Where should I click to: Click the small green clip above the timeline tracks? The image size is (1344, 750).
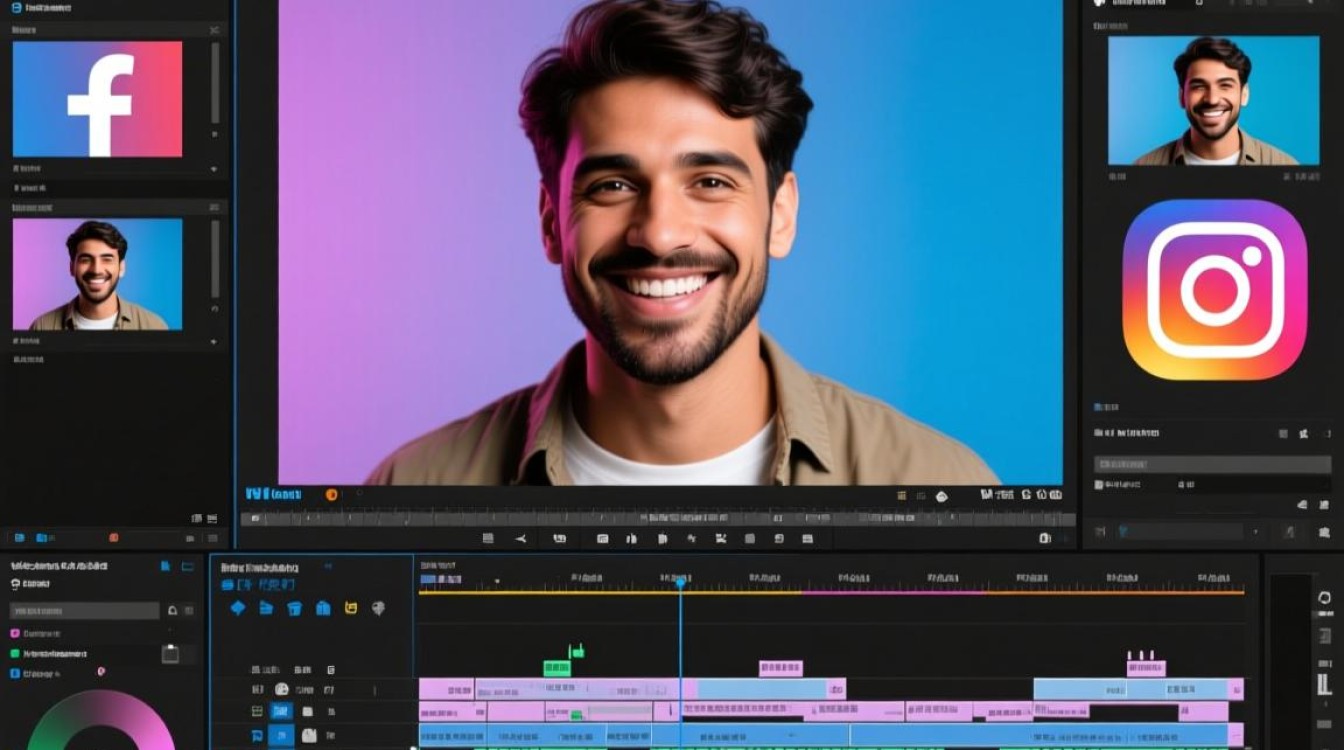pos(557,668)
